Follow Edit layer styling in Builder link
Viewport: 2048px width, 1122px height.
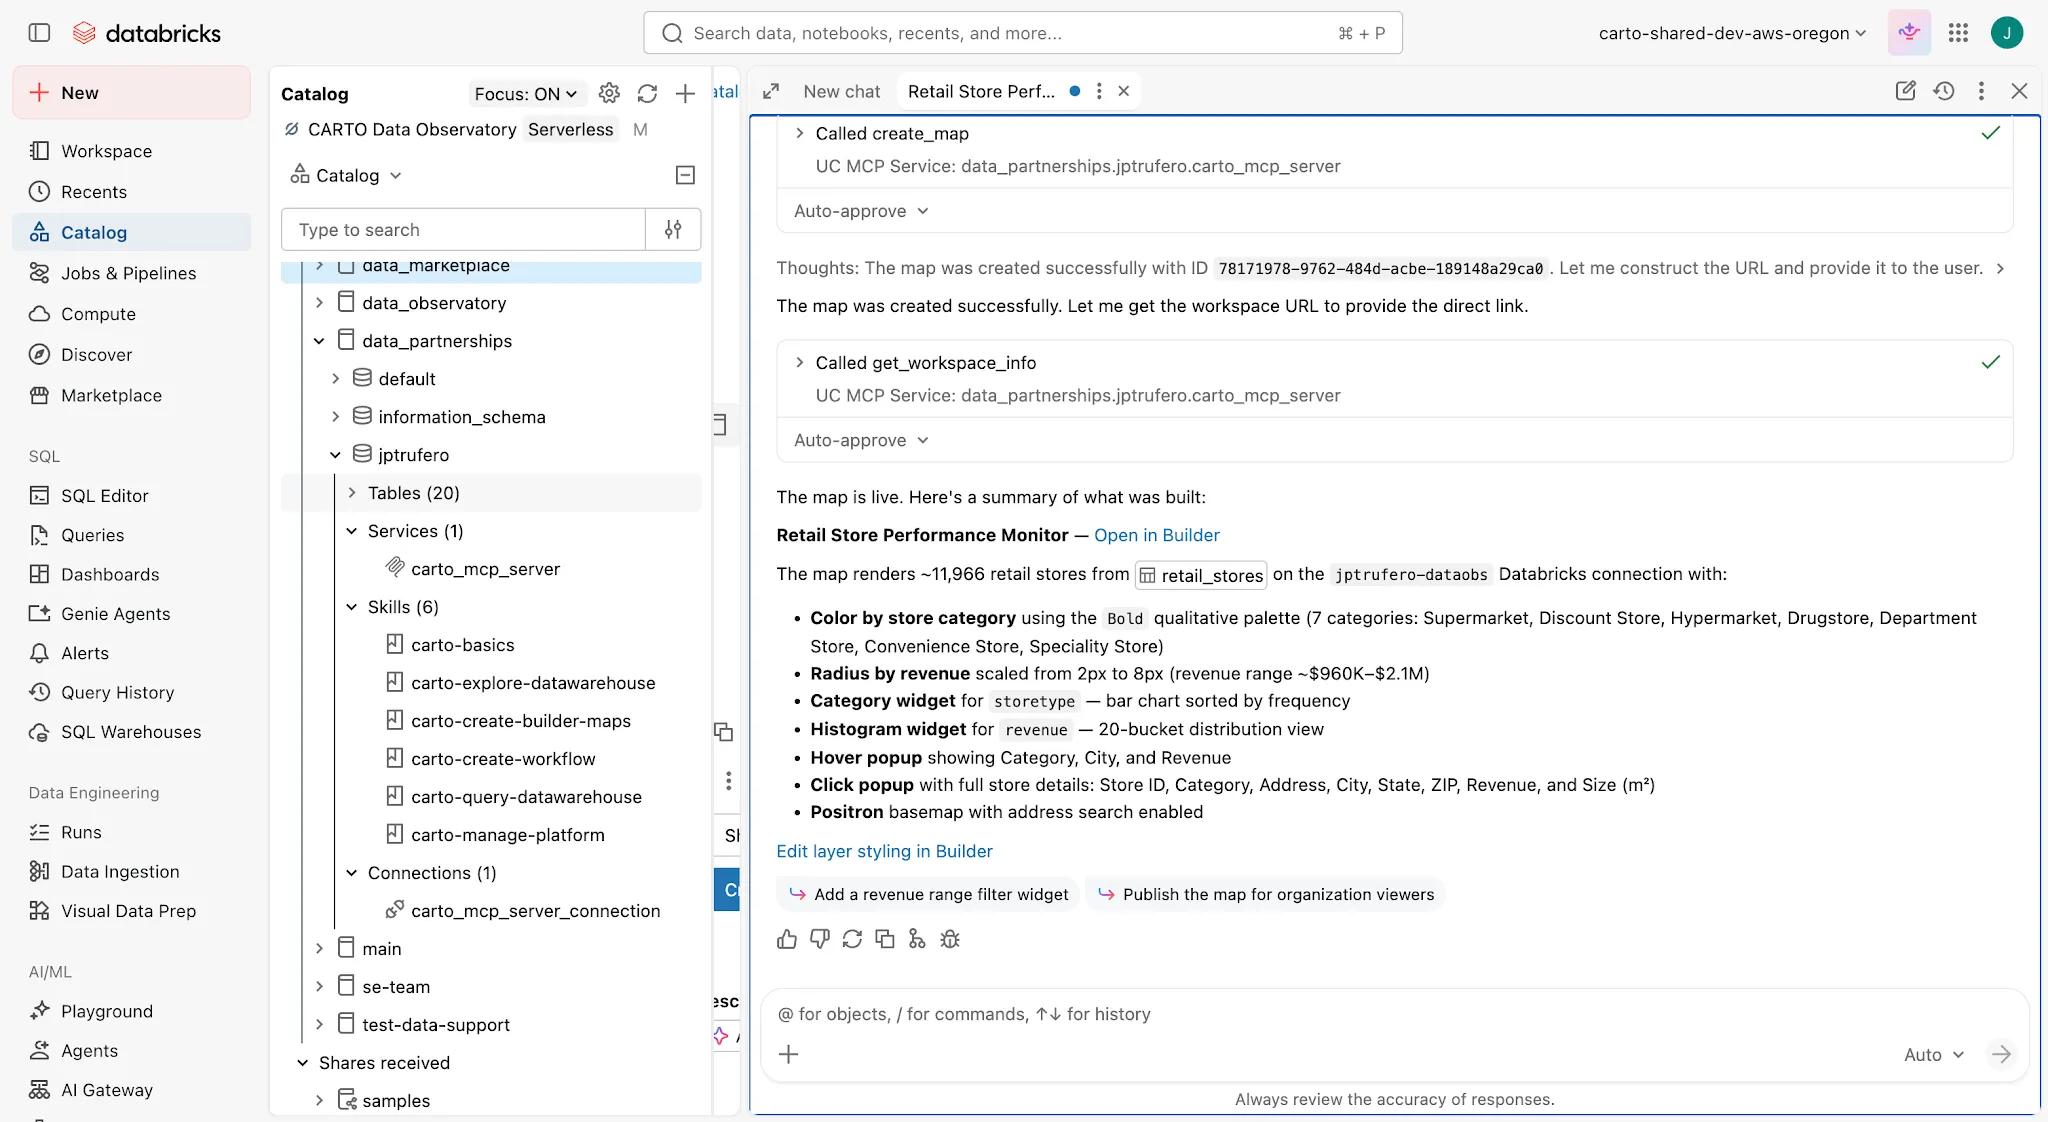[884, 851]
